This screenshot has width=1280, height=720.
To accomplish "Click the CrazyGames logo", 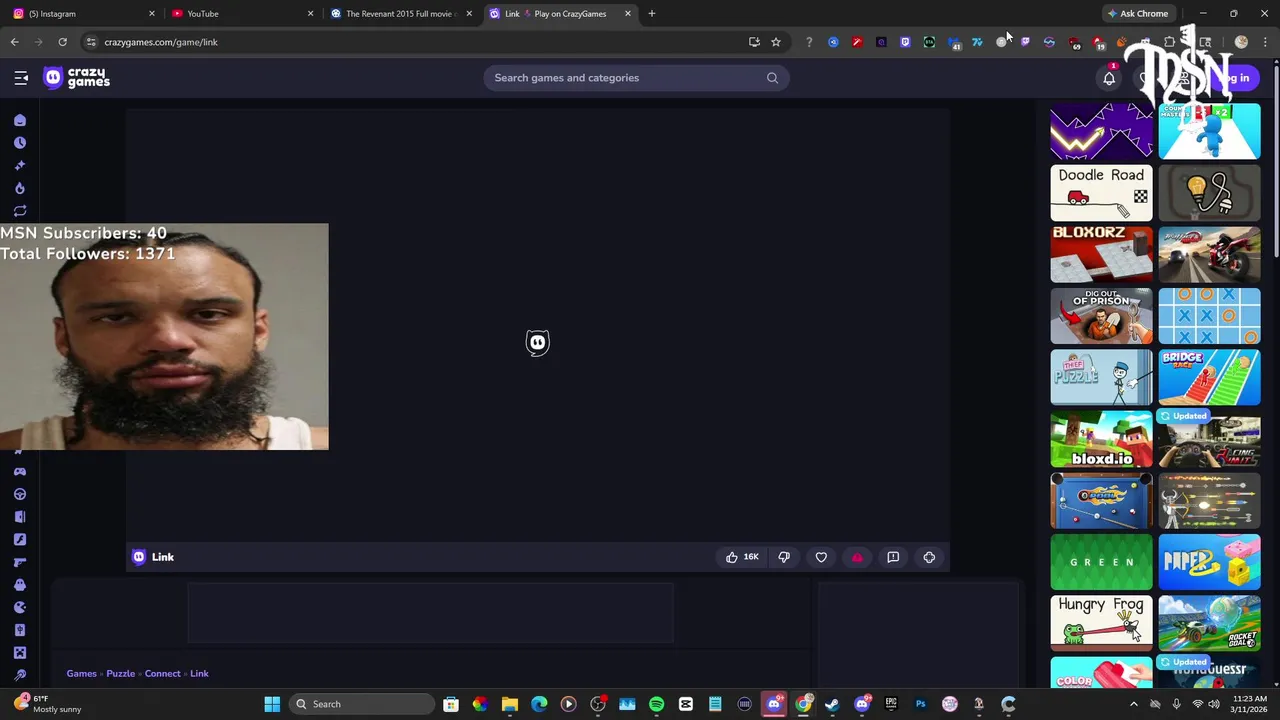I will (x=77, y=78).
